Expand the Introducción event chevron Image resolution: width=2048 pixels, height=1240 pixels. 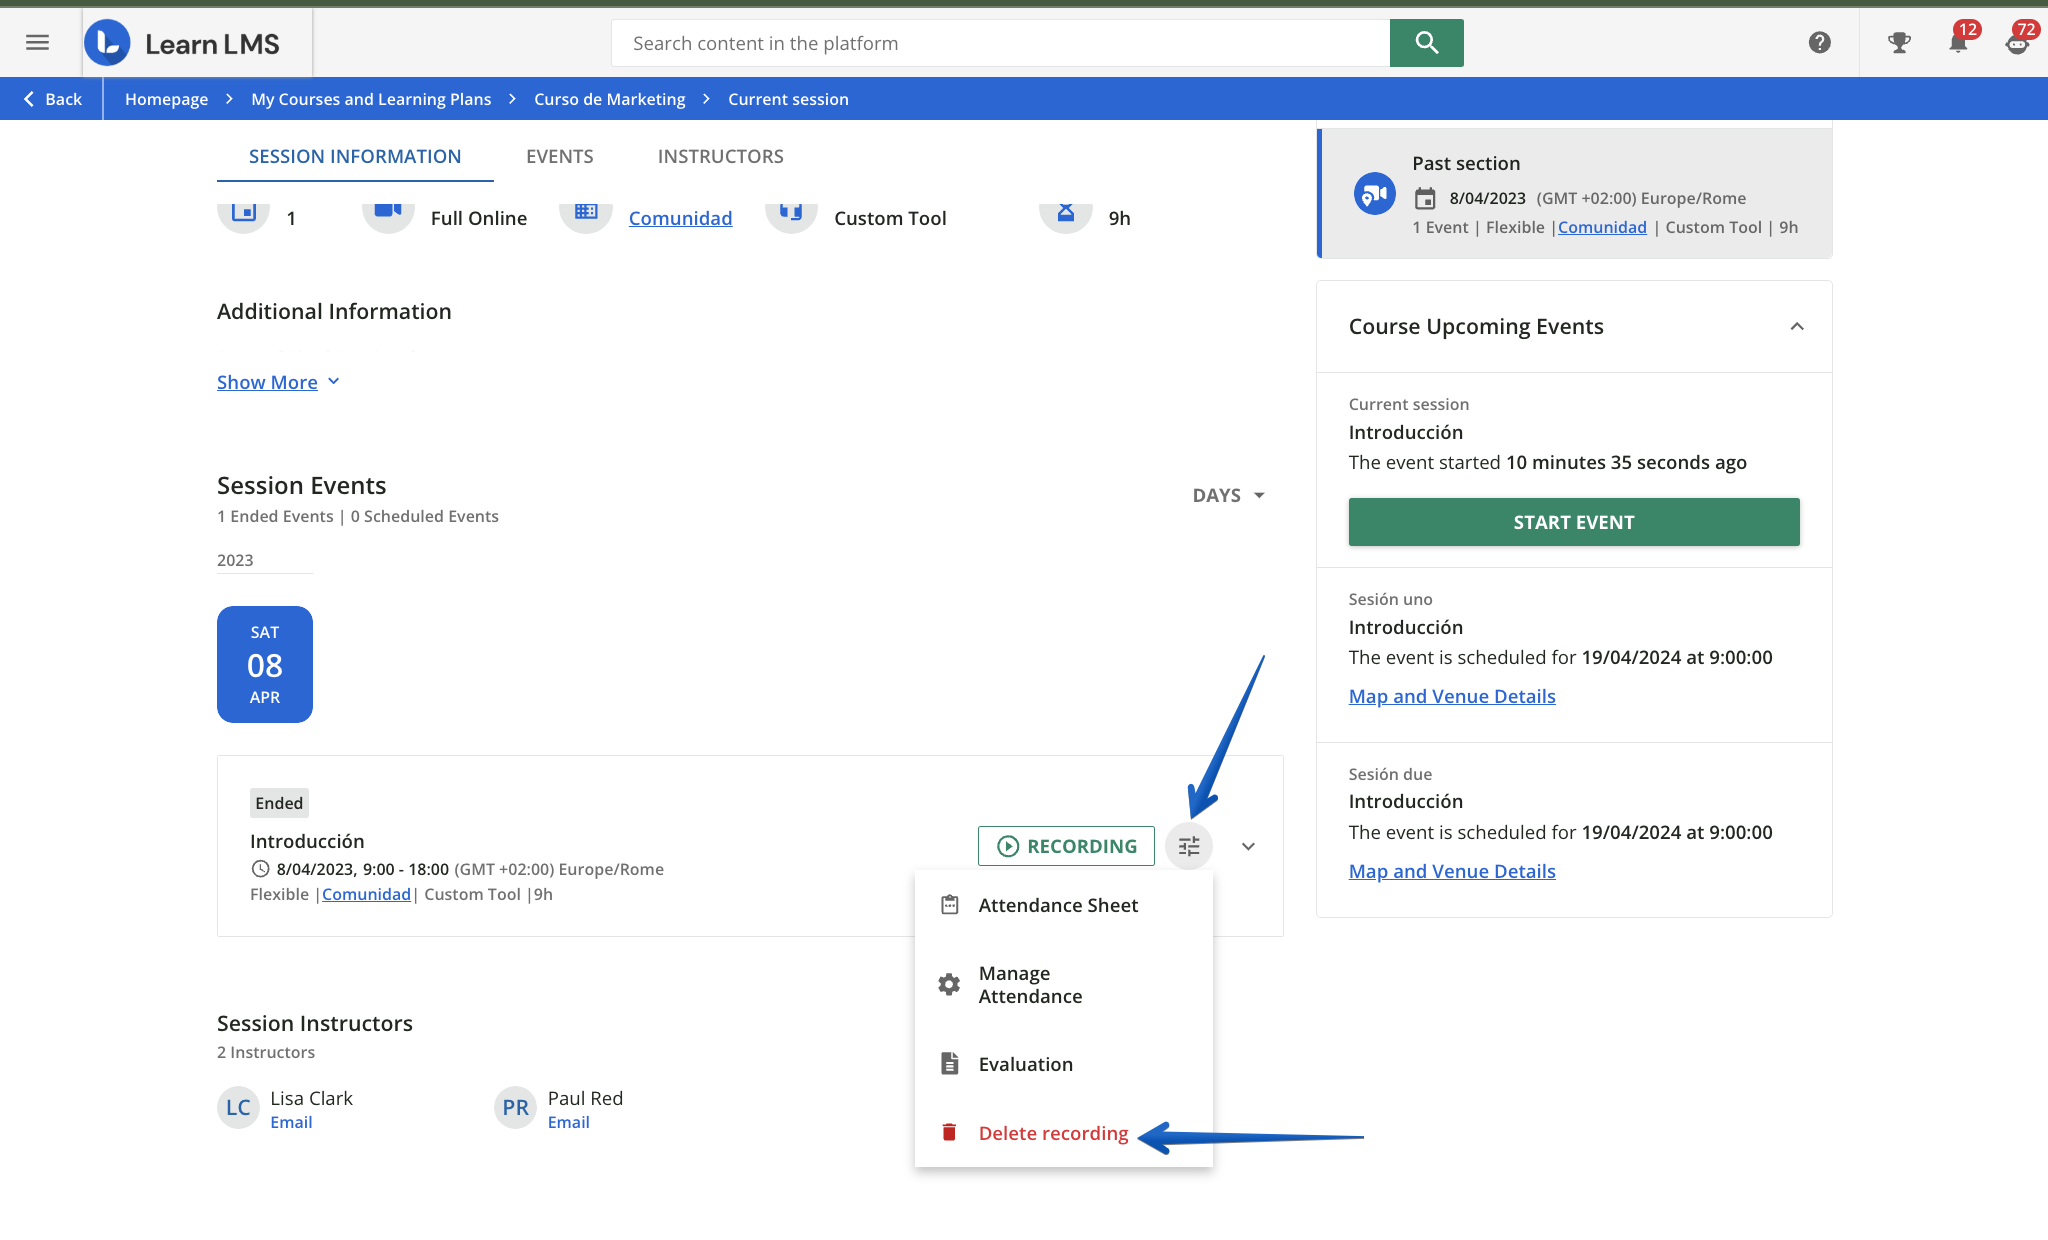coord(1248,846)
